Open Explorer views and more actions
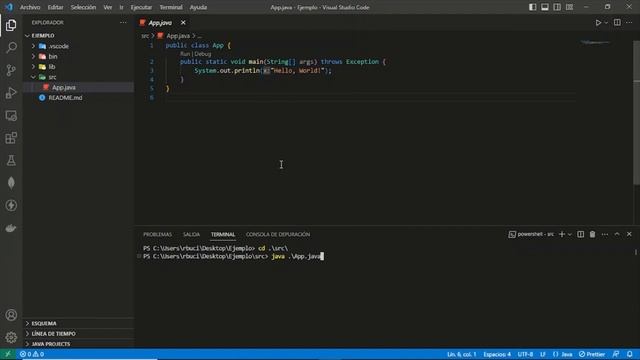Screen dimensions: 640x360 pyautogui.click(x=123, y=23)
